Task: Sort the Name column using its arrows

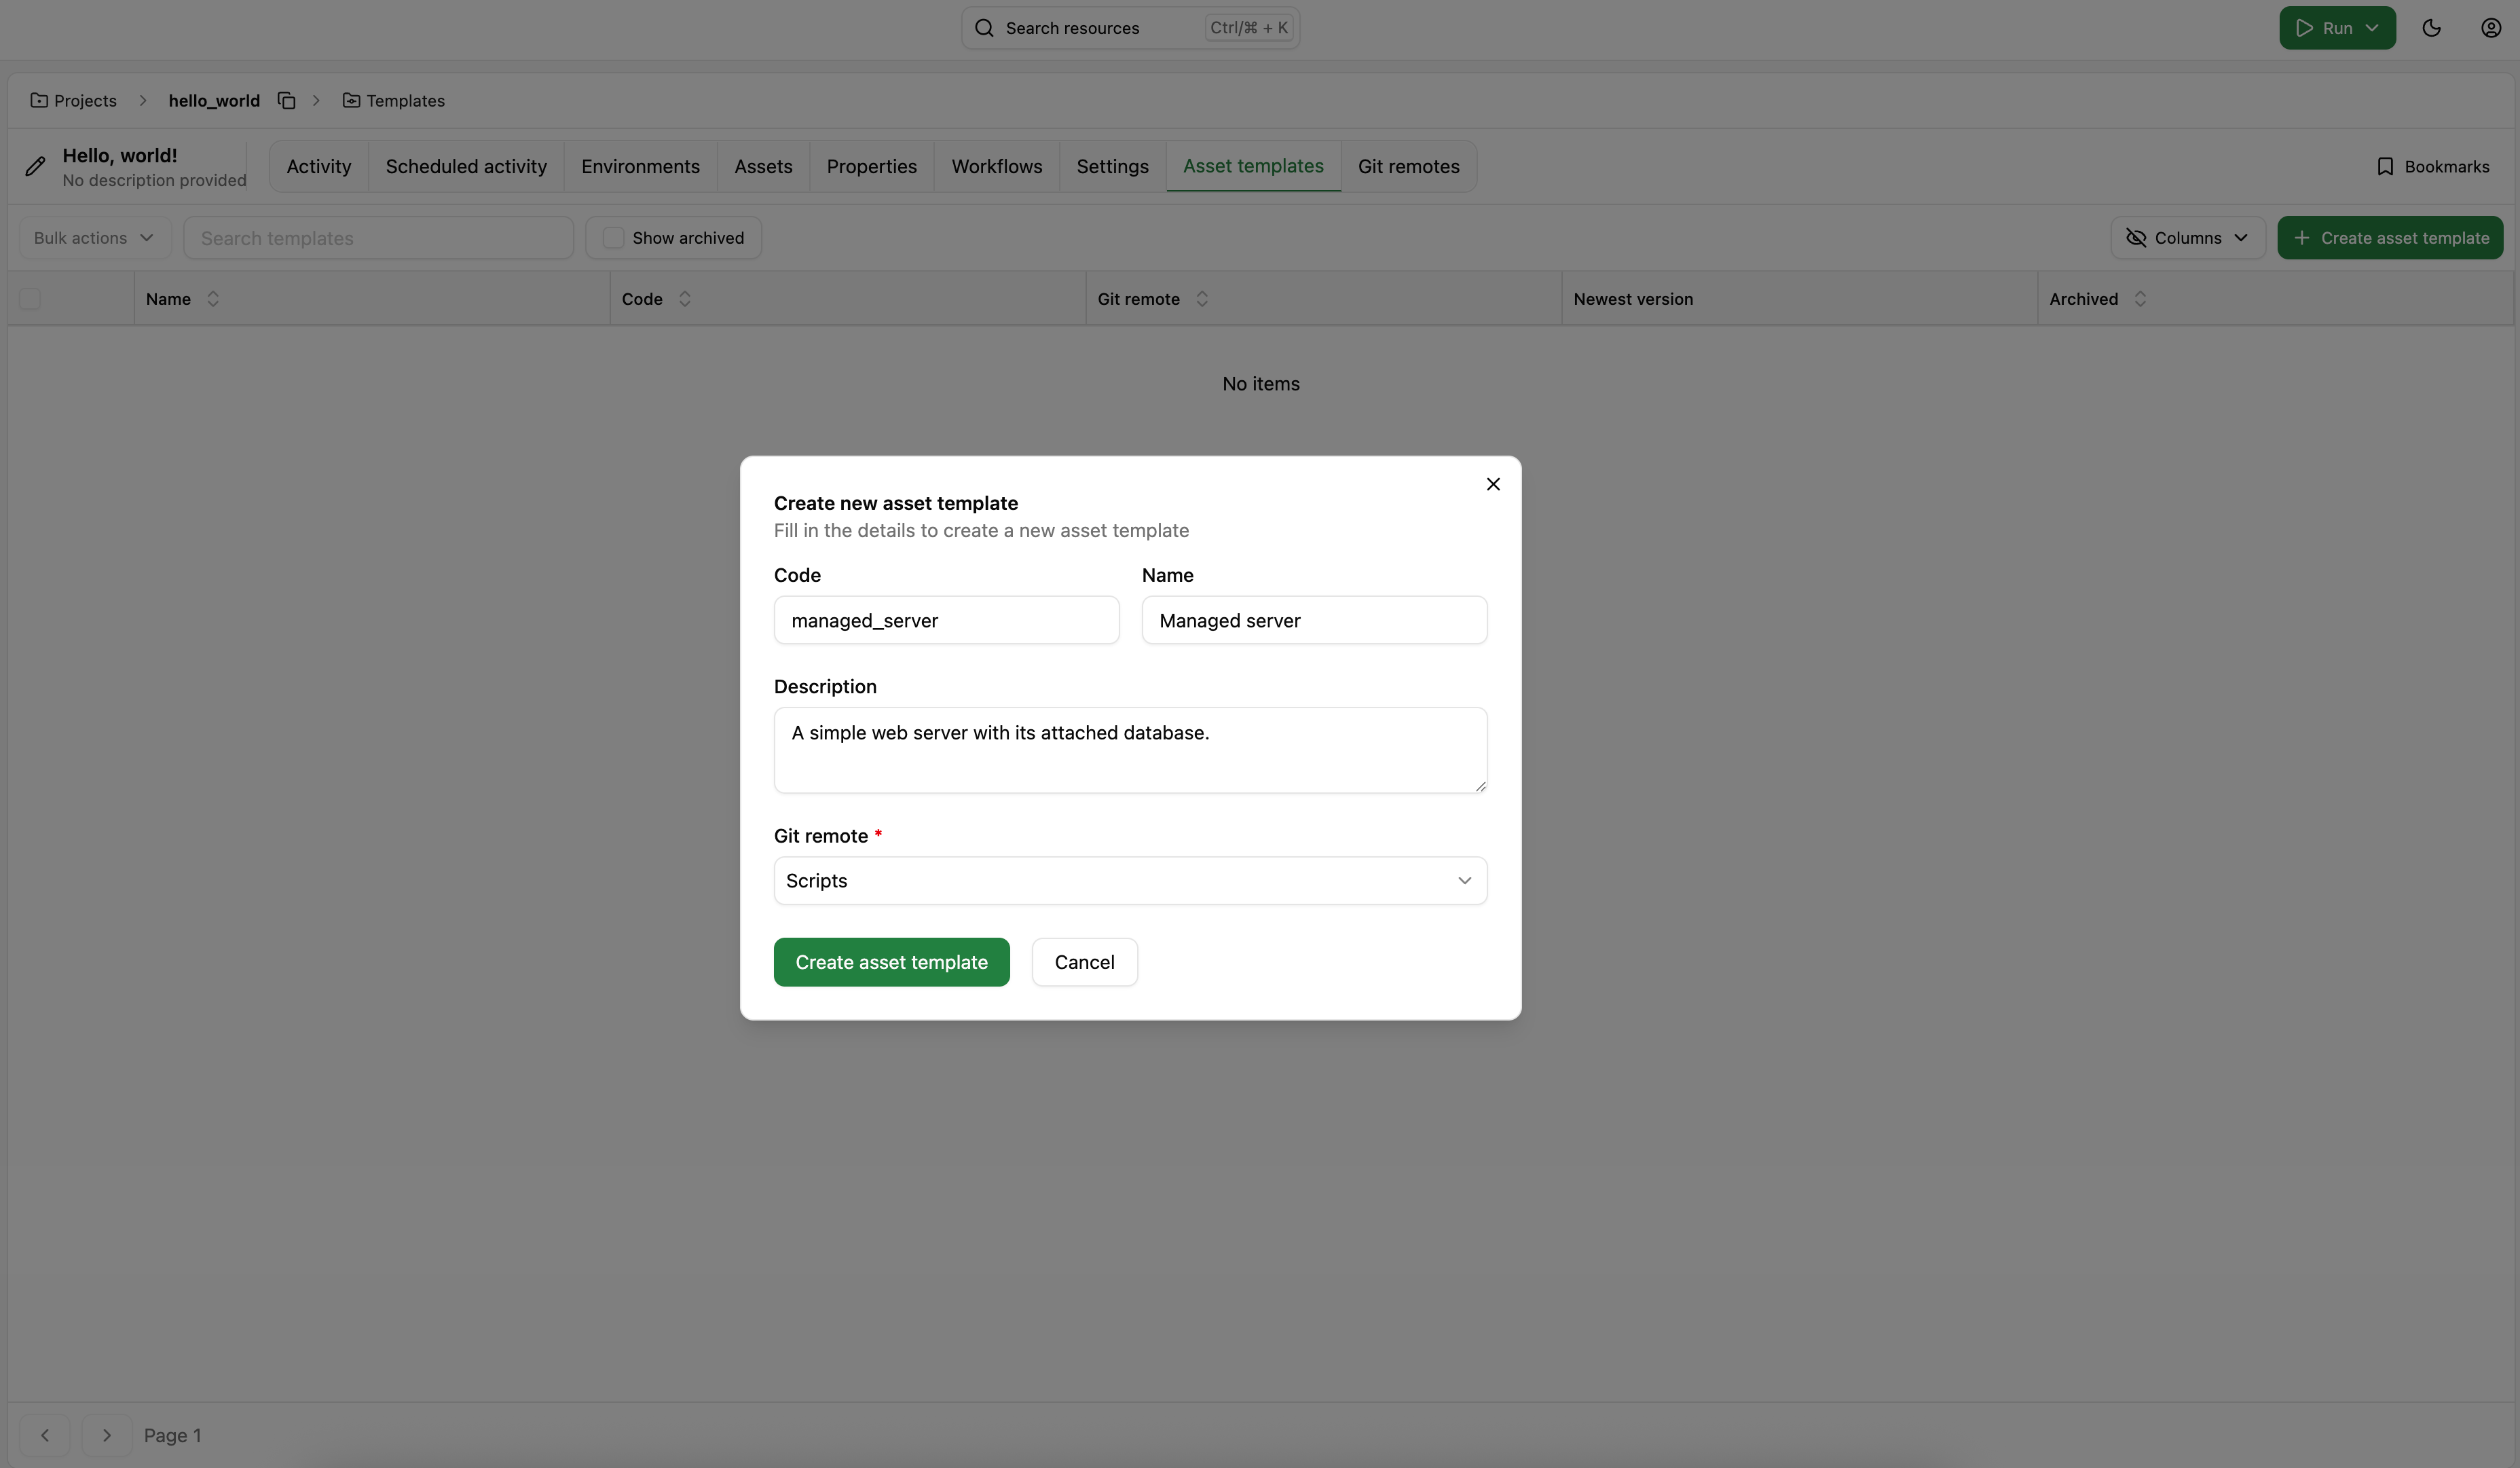Action: pyautogui.click(x=213, y=298)
